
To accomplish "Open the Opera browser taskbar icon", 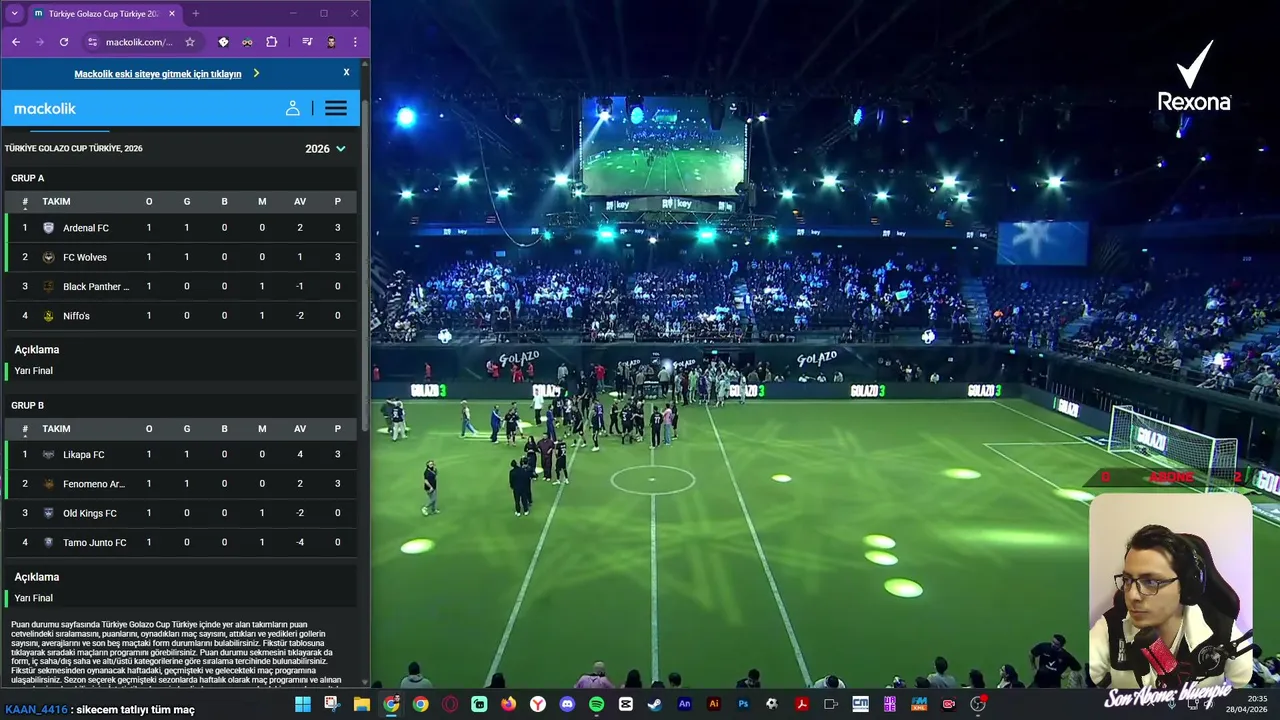I will coord(450,704).
